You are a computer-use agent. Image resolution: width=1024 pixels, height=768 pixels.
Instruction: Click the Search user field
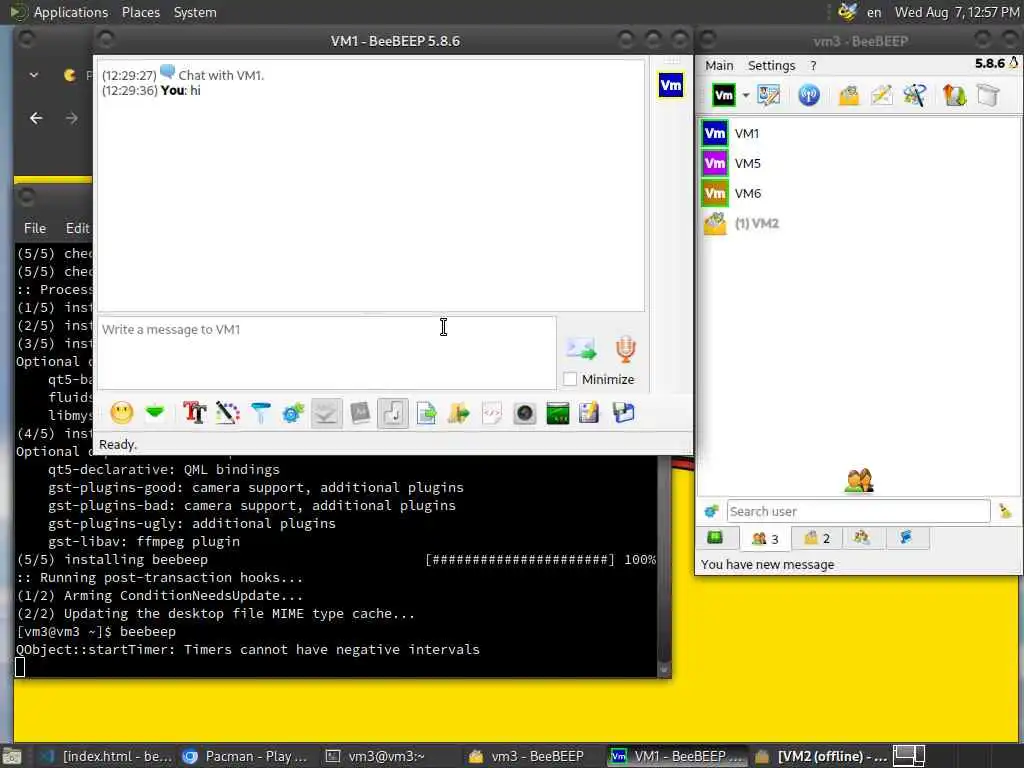[x=858, y=511]
